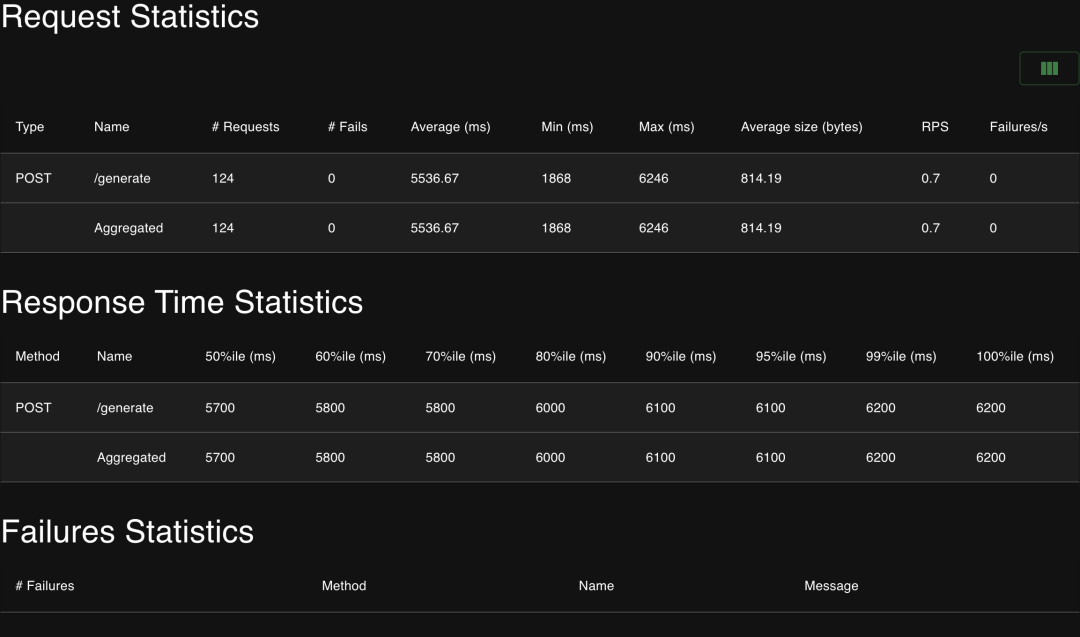
Task: Select the Min (ms) column header
Action: pyautogui.click(x=567, y=127)
